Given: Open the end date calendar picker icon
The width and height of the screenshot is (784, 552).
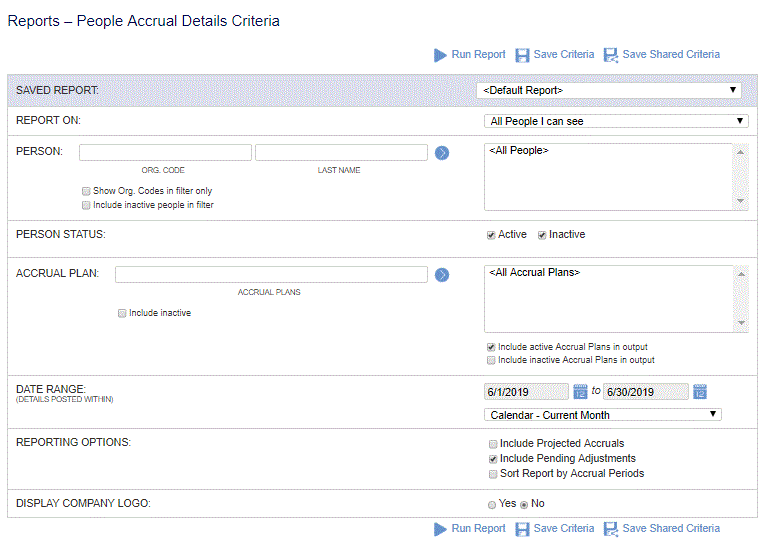Looking at the screenshot, I should 700,392.
